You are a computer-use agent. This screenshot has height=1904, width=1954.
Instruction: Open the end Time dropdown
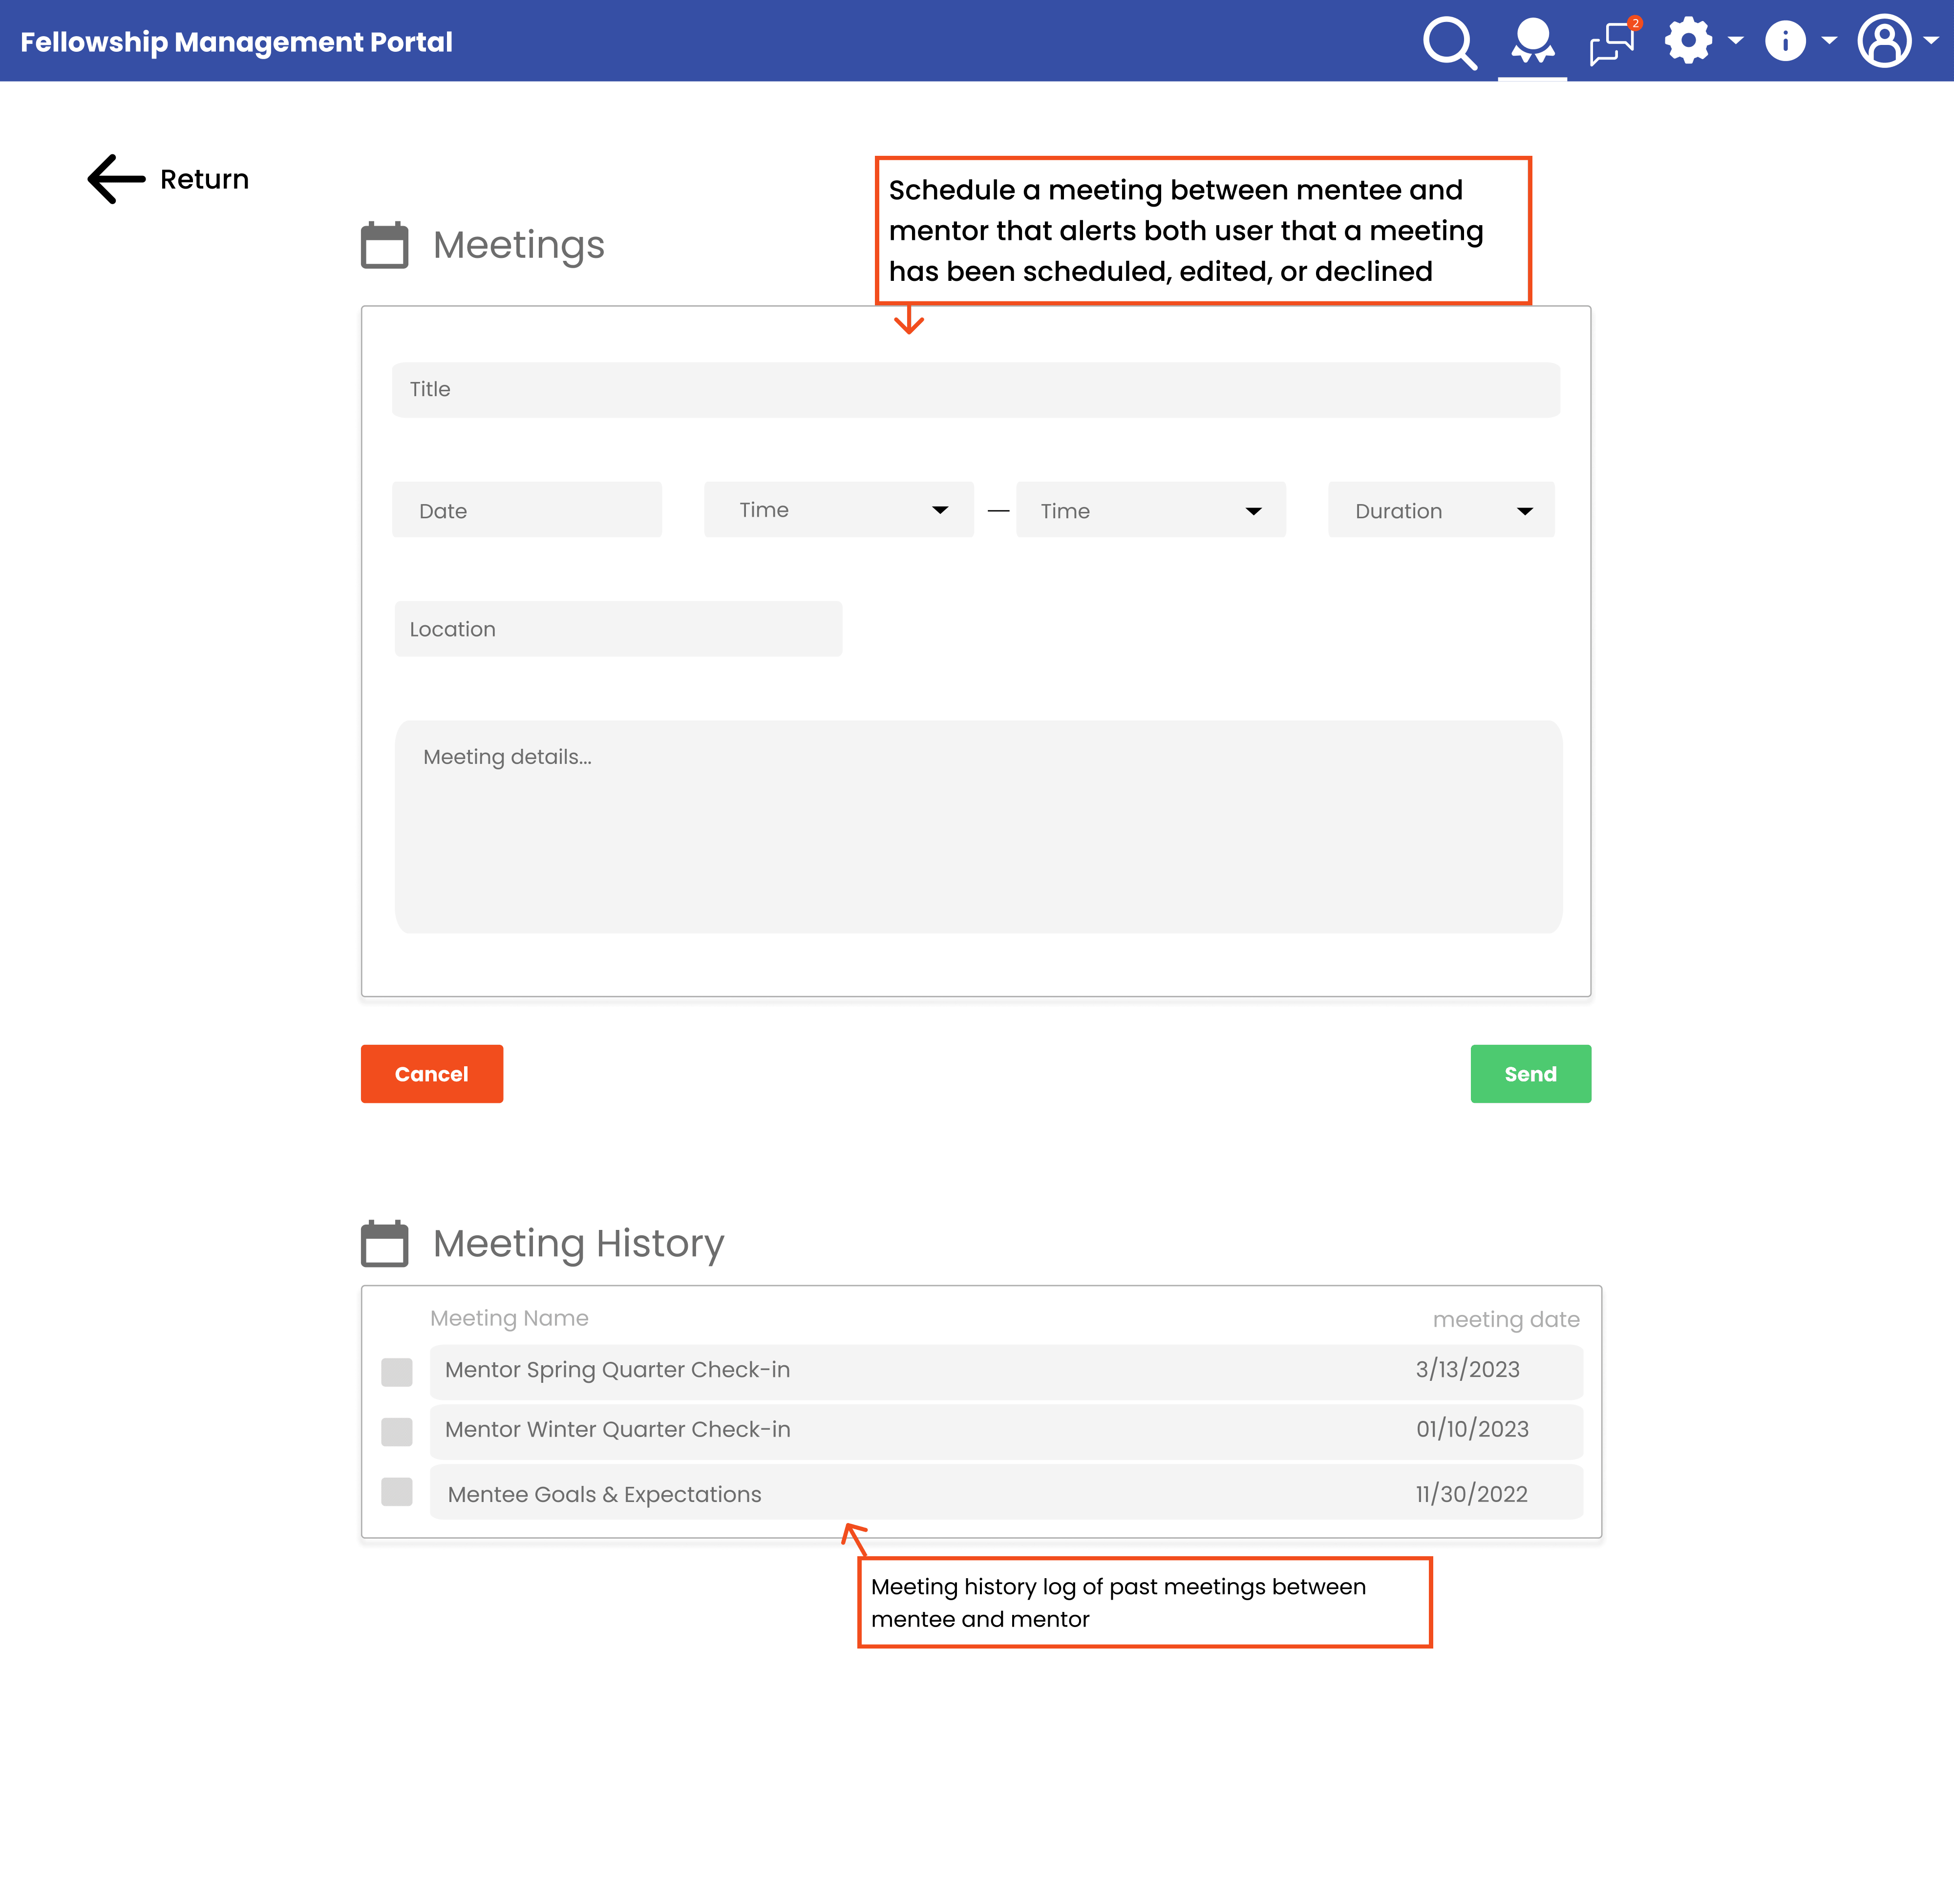click(x=1150, y=510)
